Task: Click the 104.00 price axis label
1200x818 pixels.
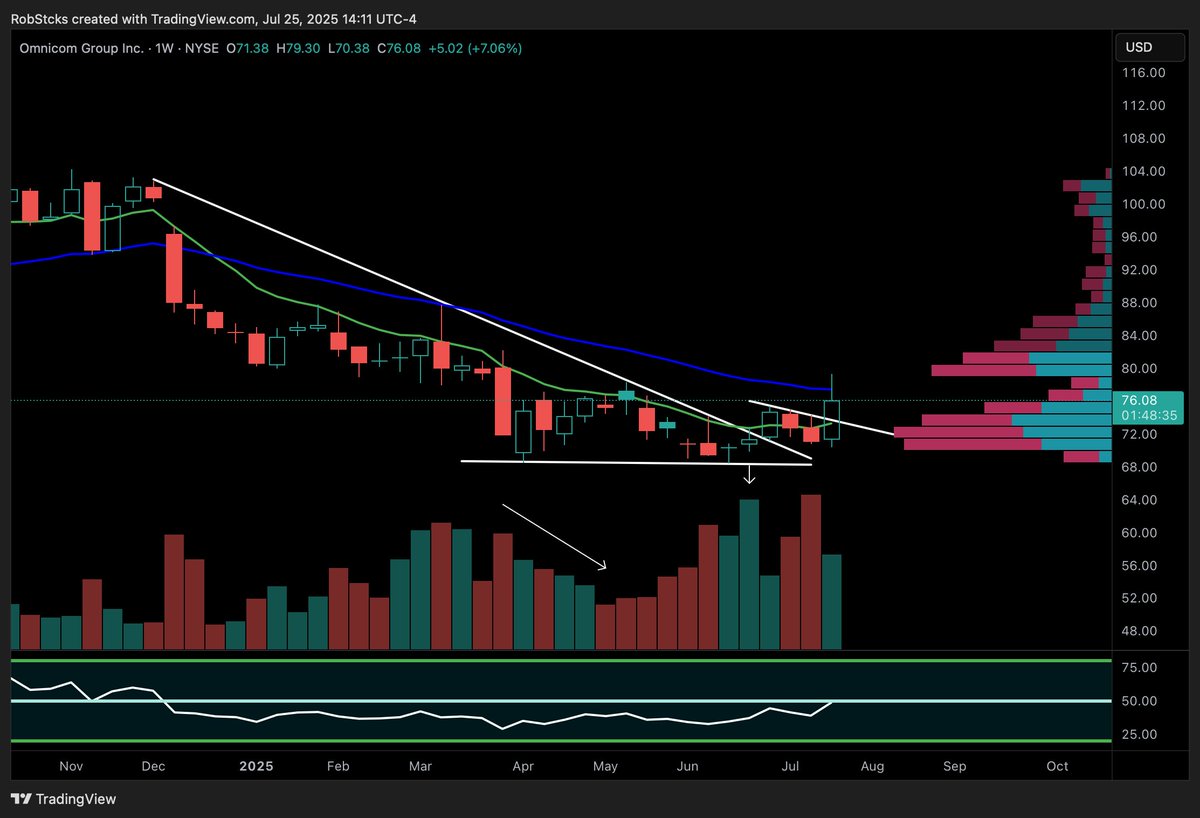Action: click(1145, 172)
